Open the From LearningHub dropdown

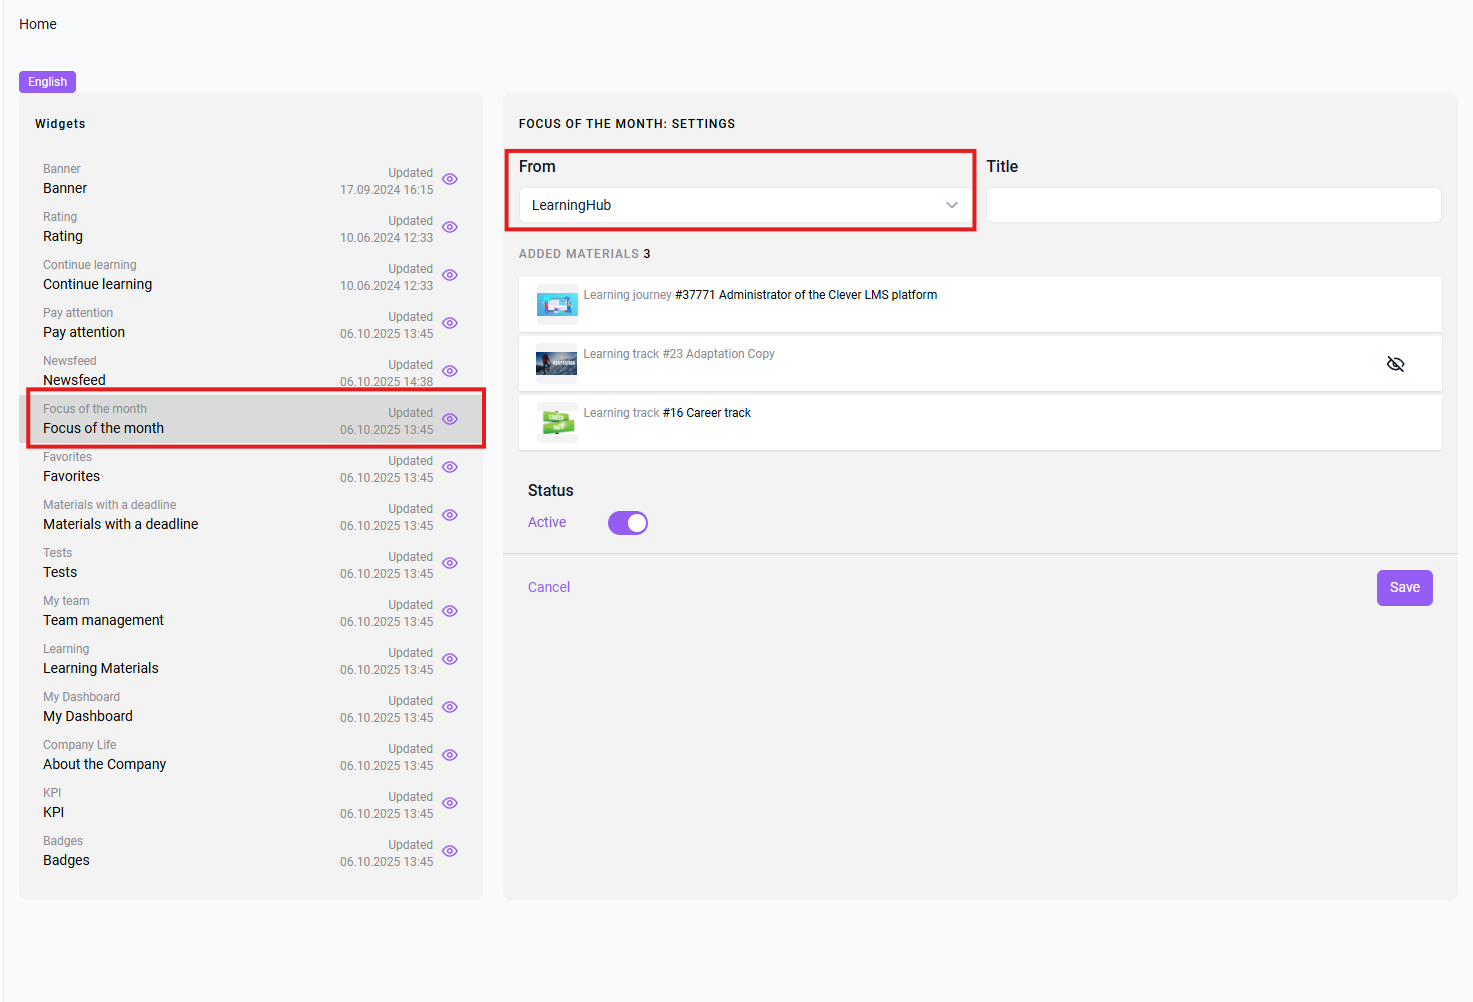click(x=745, y=205)
